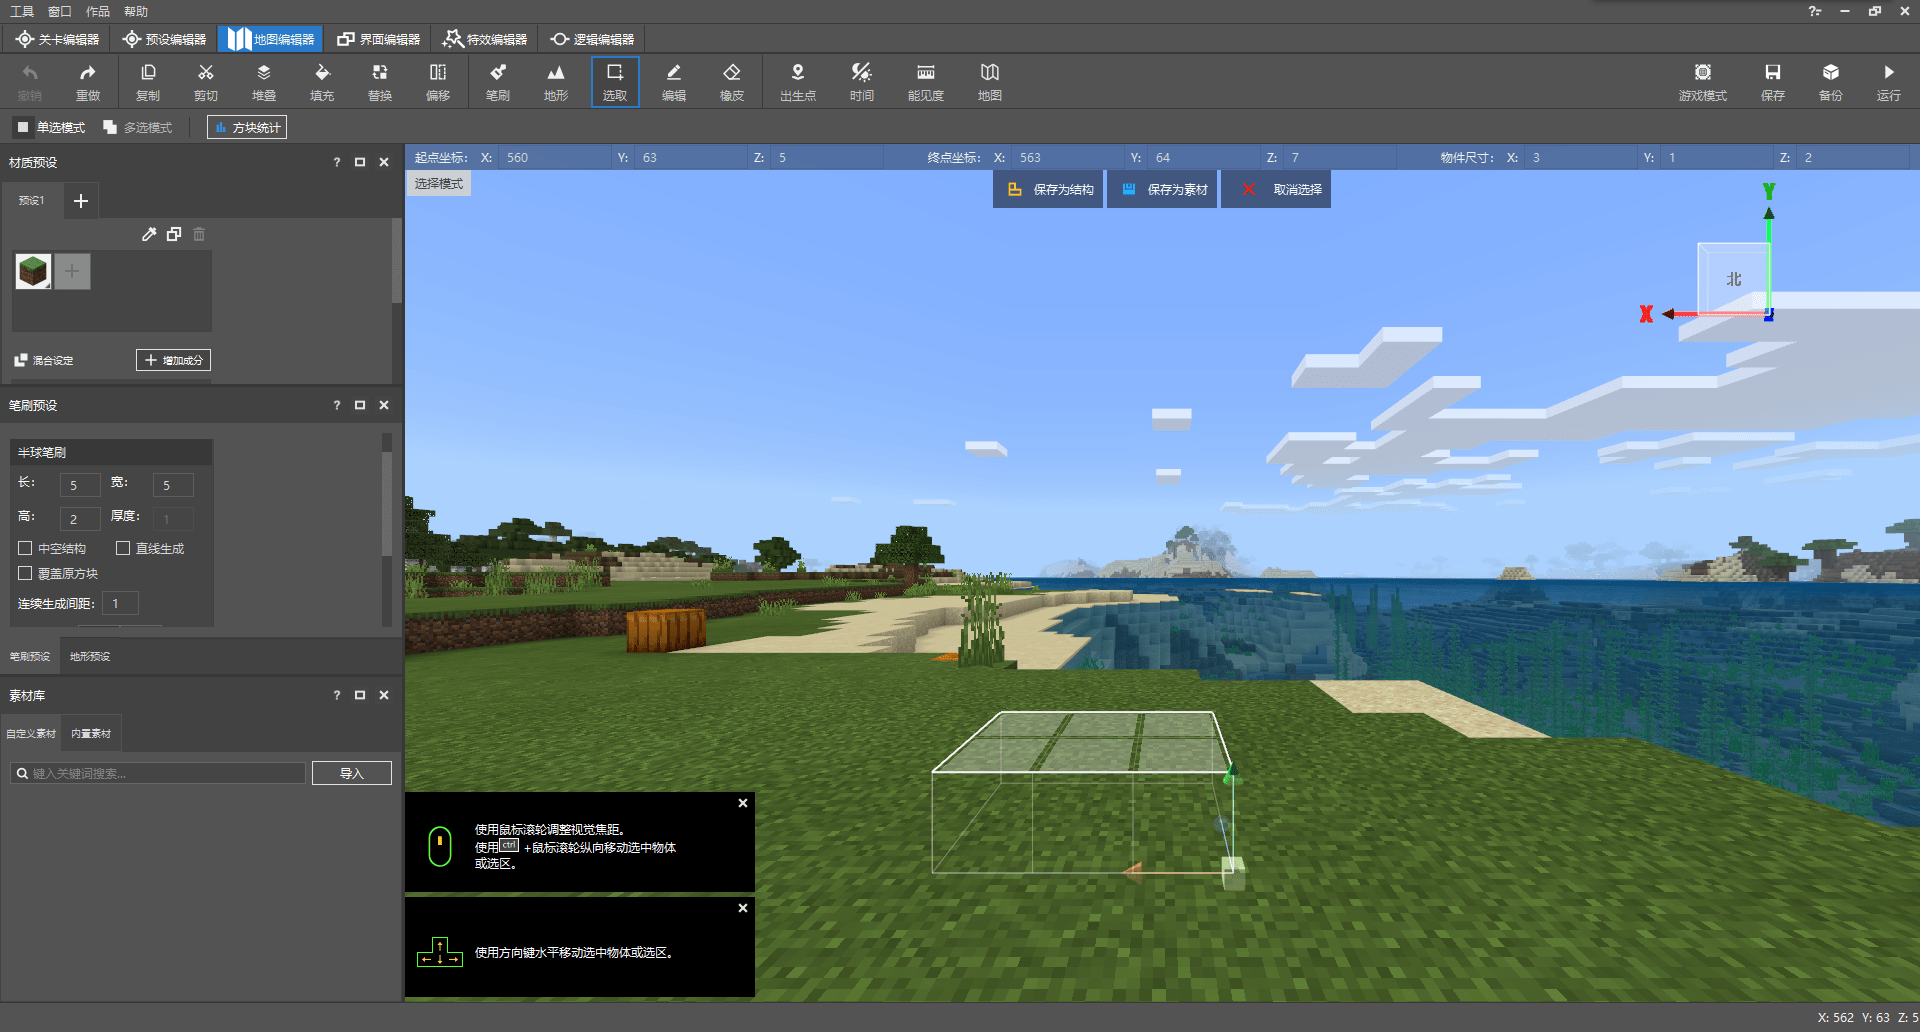Viewport: 1920px width, 1032px height.
Task: Click the 素材库 keyword search field
Action: (158, 773)
